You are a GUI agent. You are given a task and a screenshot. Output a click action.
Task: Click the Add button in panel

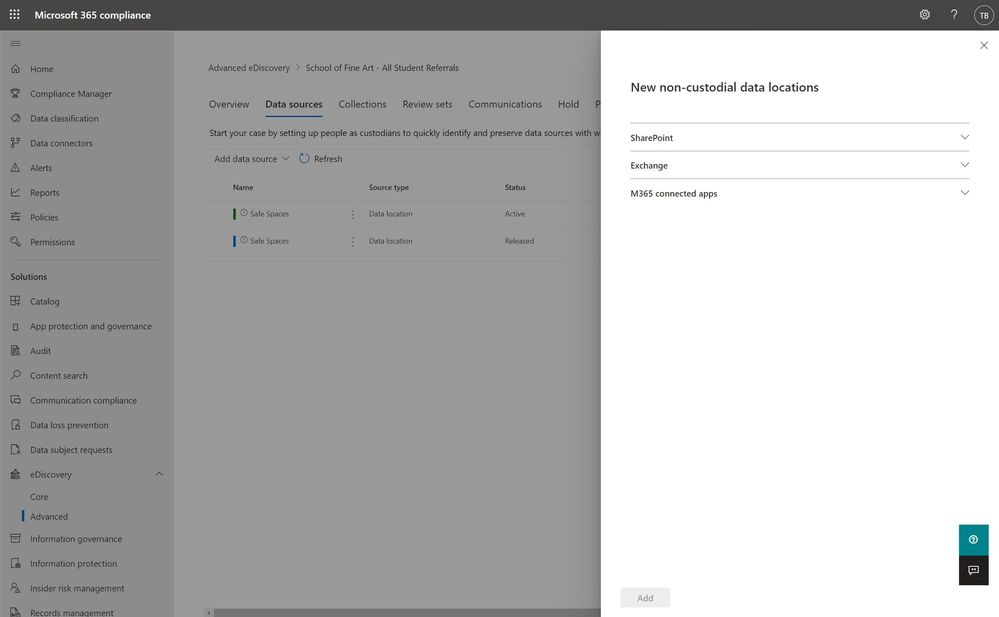point(645,598)
